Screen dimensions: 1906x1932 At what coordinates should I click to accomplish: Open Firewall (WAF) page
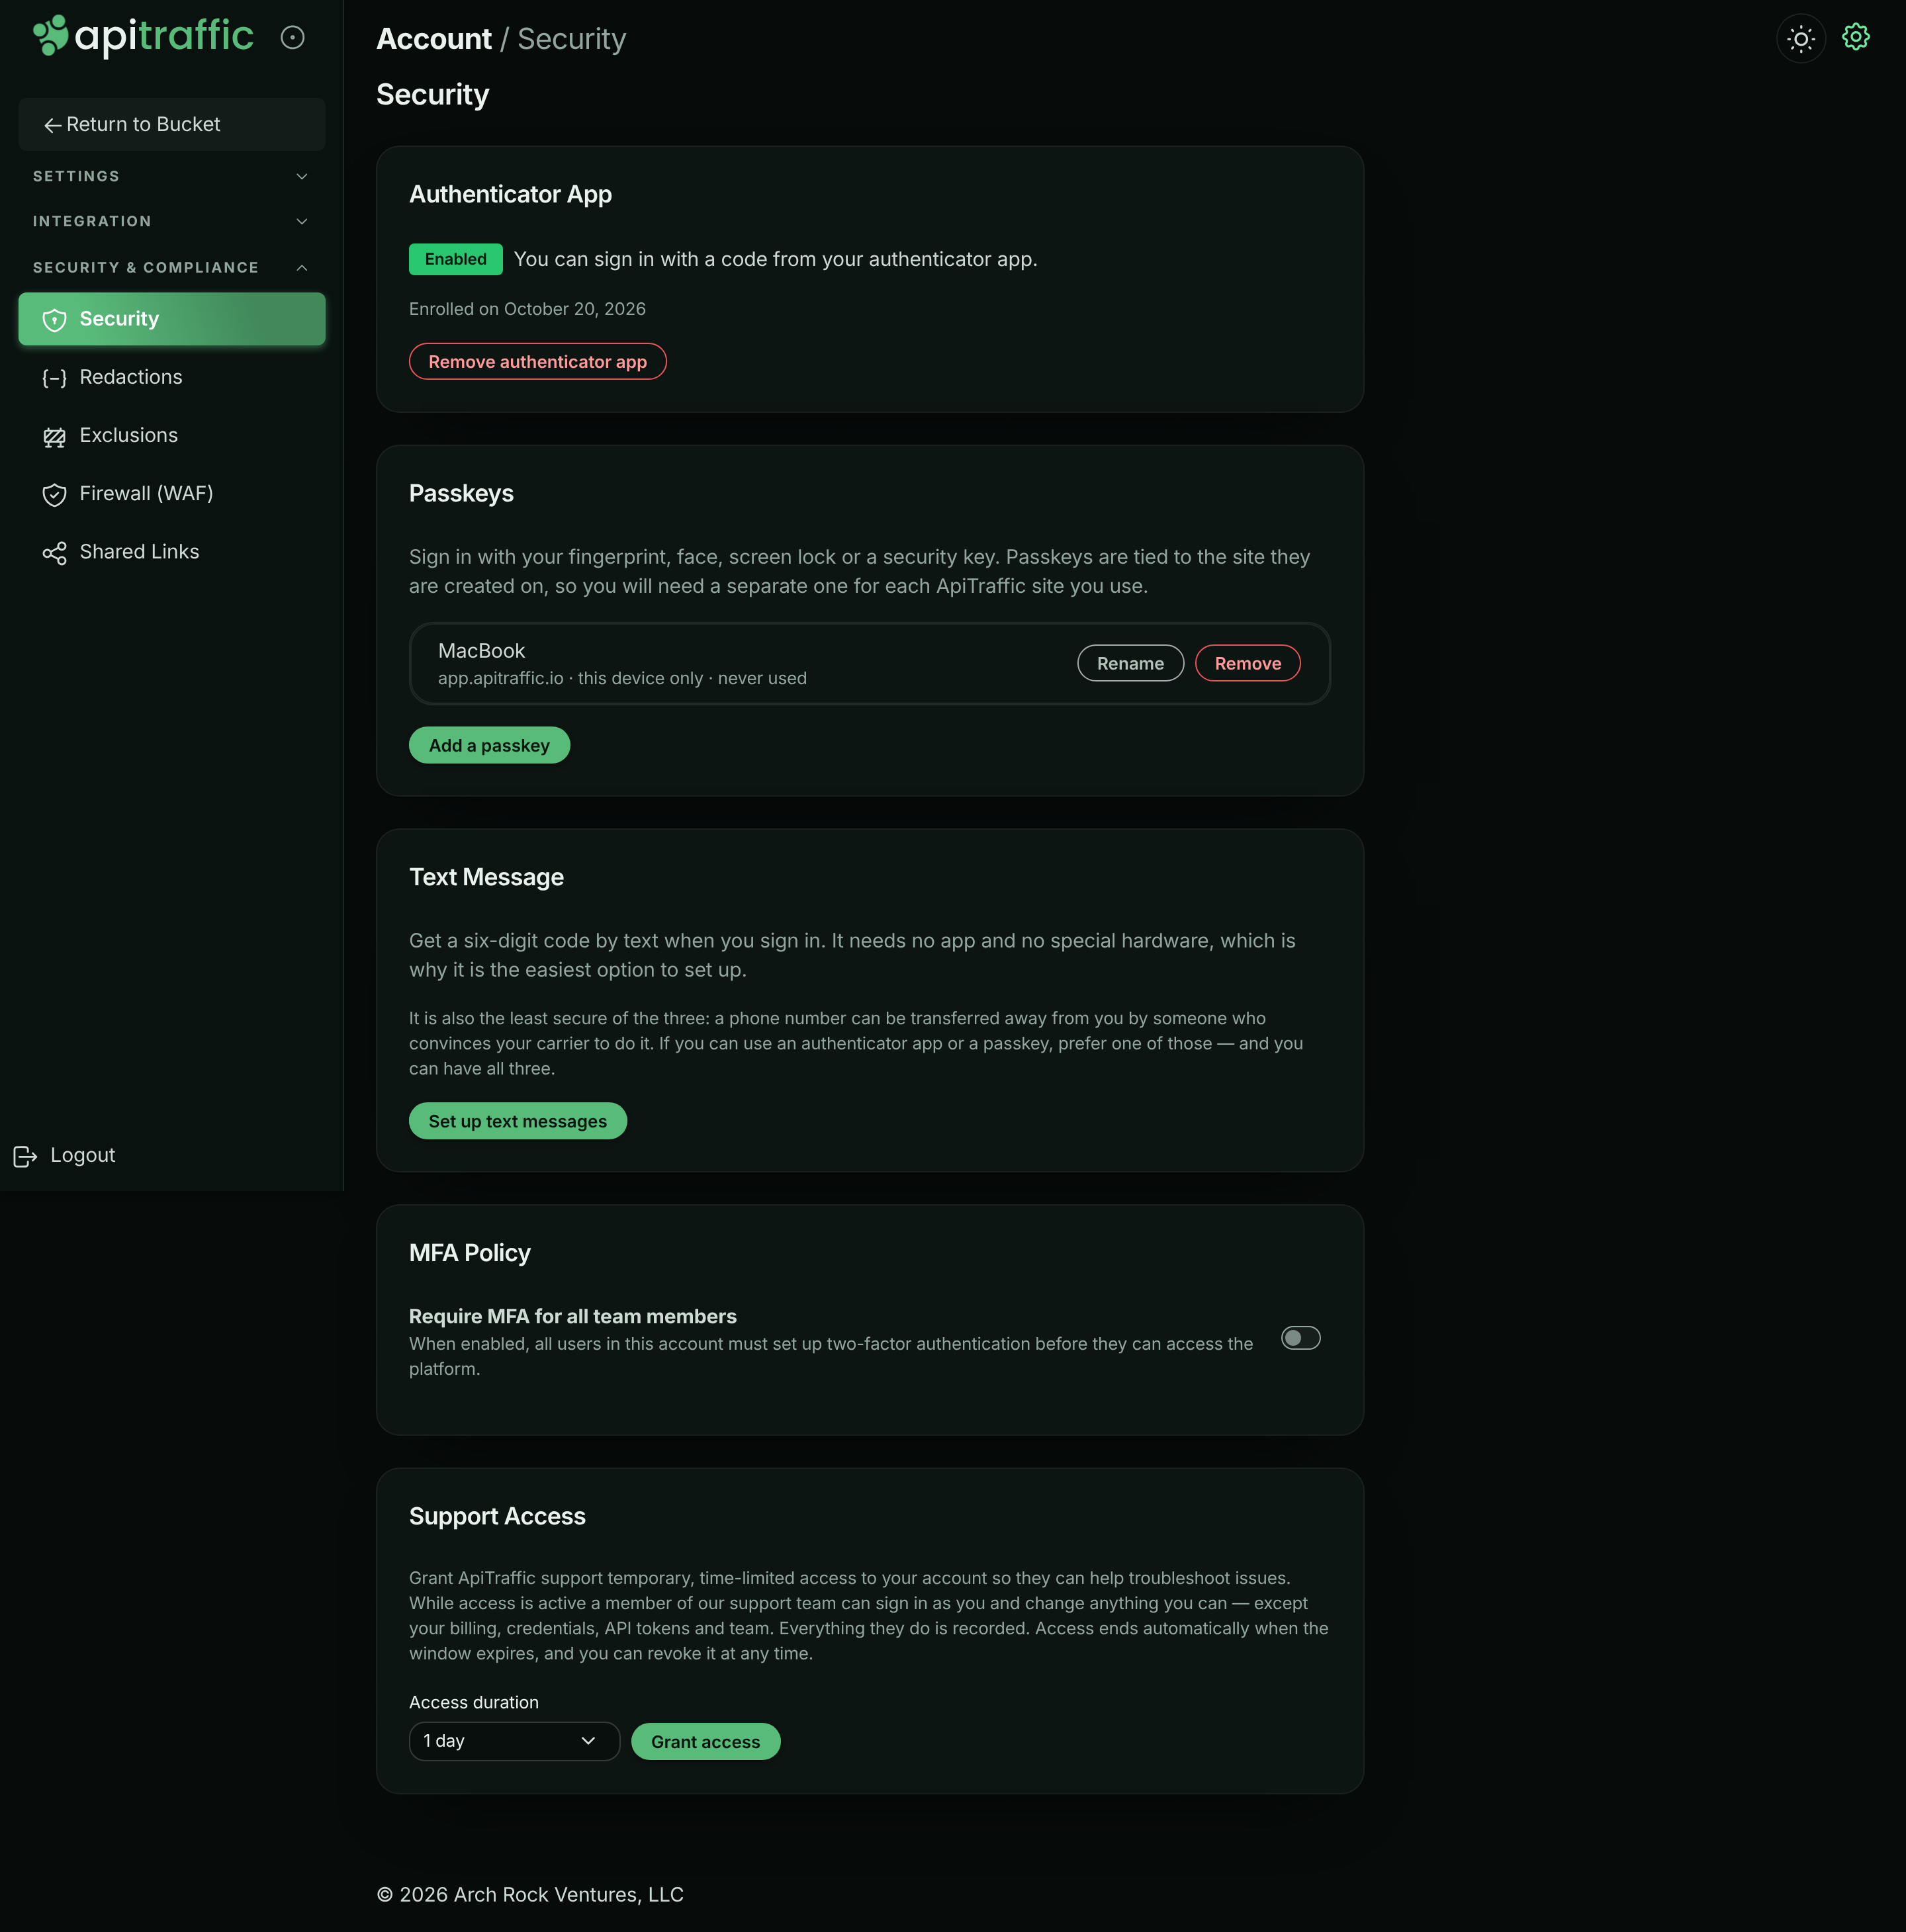(172, 493)
